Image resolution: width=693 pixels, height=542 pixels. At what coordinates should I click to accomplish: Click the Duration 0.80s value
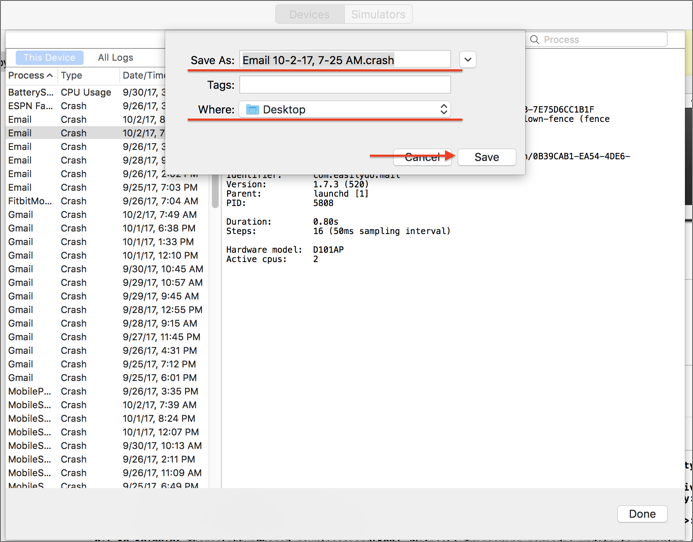(326, 221)
